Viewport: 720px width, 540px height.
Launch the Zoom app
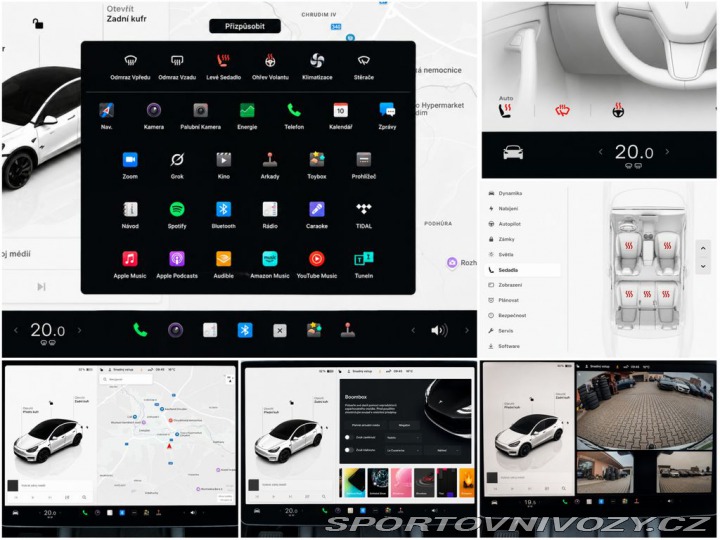130,160
